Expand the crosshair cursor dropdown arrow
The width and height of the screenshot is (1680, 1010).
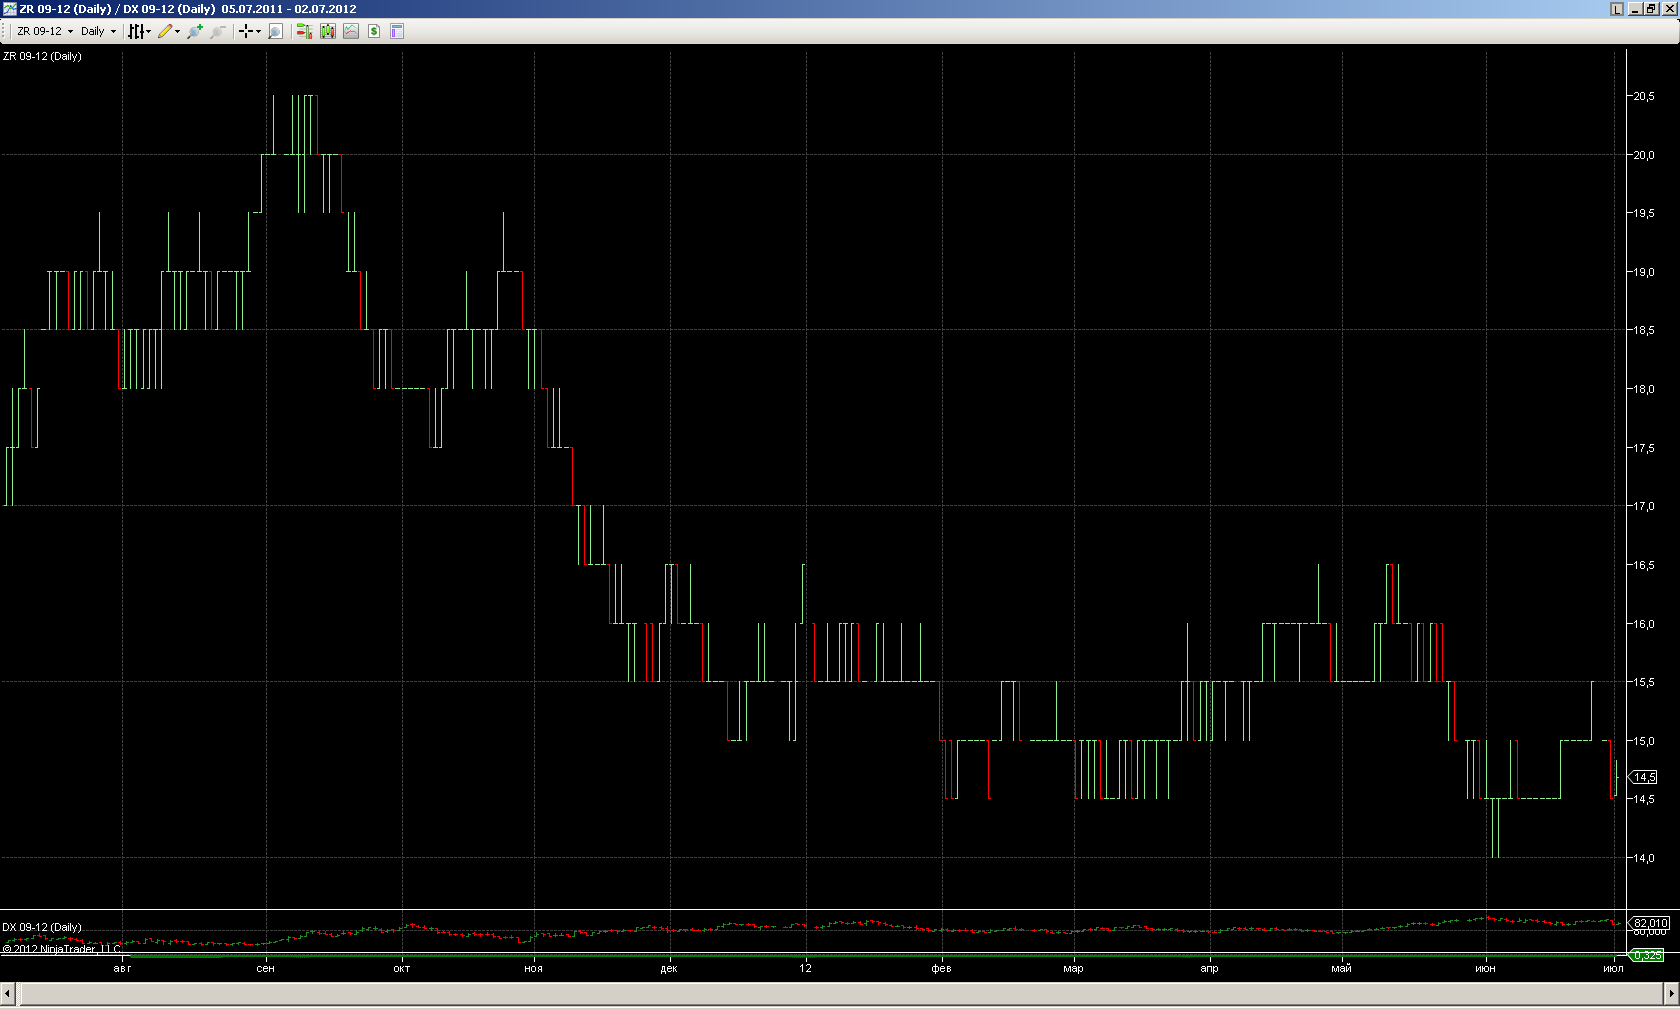click(258, 31)
